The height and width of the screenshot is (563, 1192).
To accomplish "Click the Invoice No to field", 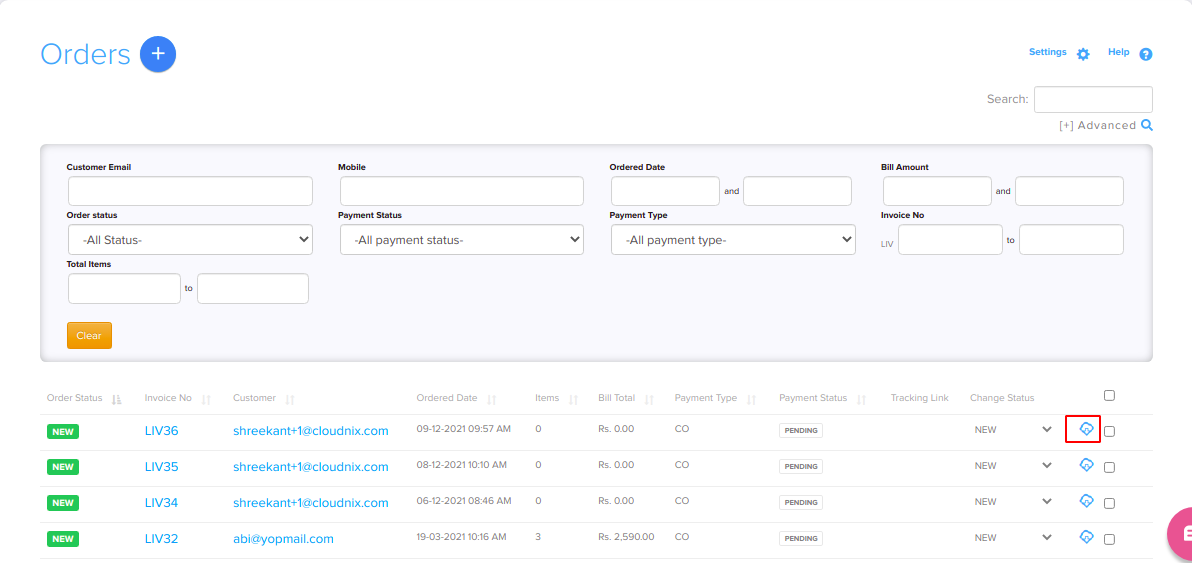I will point(1071,239).
